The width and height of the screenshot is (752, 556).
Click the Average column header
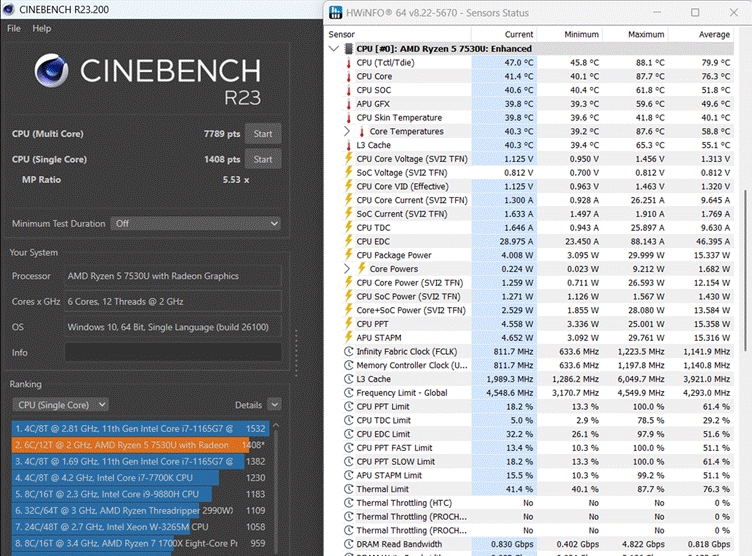tap(701, 35)
